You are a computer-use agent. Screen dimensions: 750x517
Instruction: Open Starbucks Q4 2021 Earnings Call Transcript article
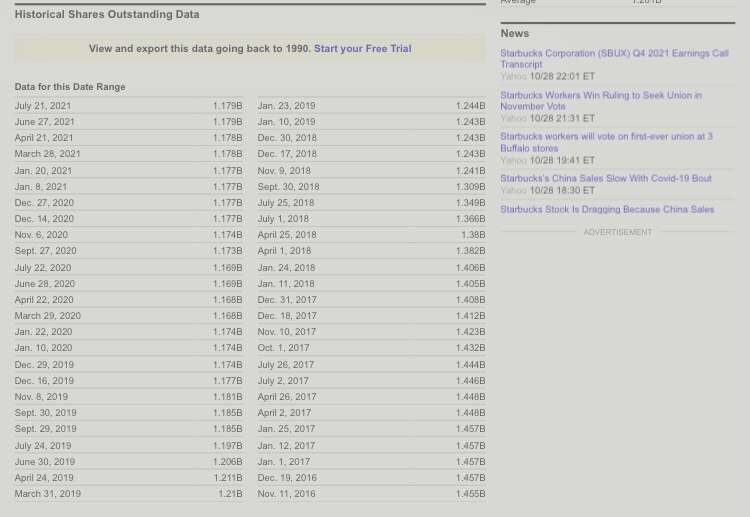coord(614,59)
